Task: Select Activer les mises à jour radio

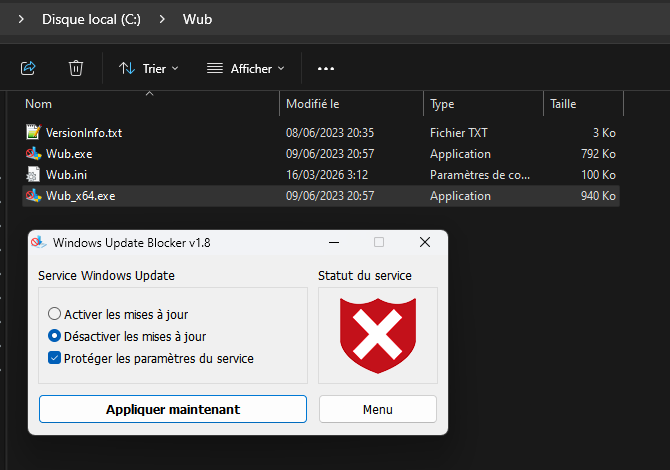Action: (54, 314)
